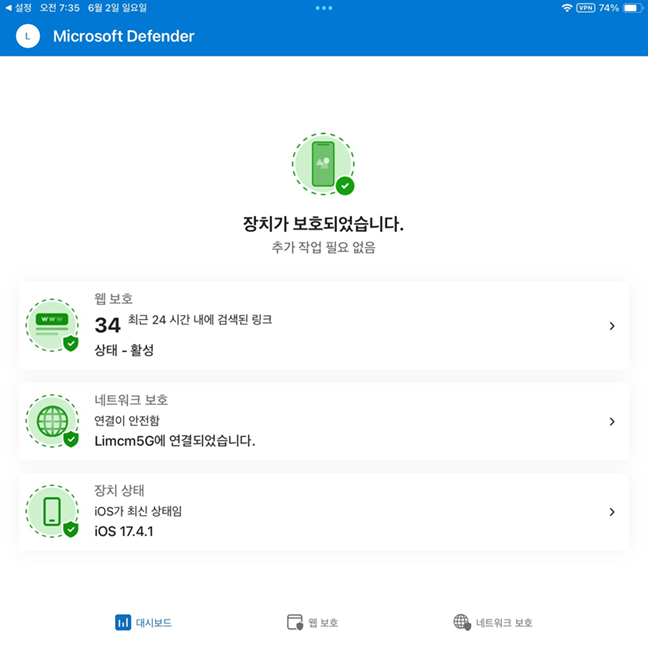This screenshot has height=645, width=648.
Task: Tap the 6월 2일 일요일 date
Action: pos(117,8)
